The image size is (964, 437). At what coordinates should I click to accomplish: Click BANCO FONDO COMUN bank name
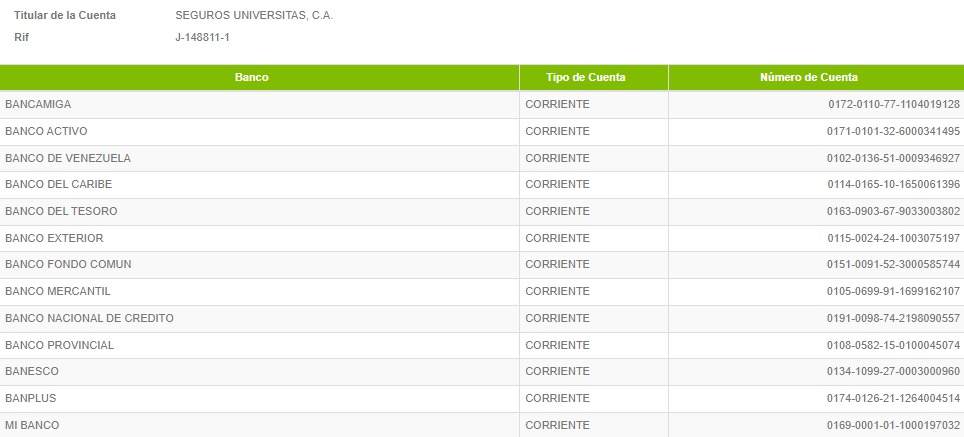(x=68, y=264)
